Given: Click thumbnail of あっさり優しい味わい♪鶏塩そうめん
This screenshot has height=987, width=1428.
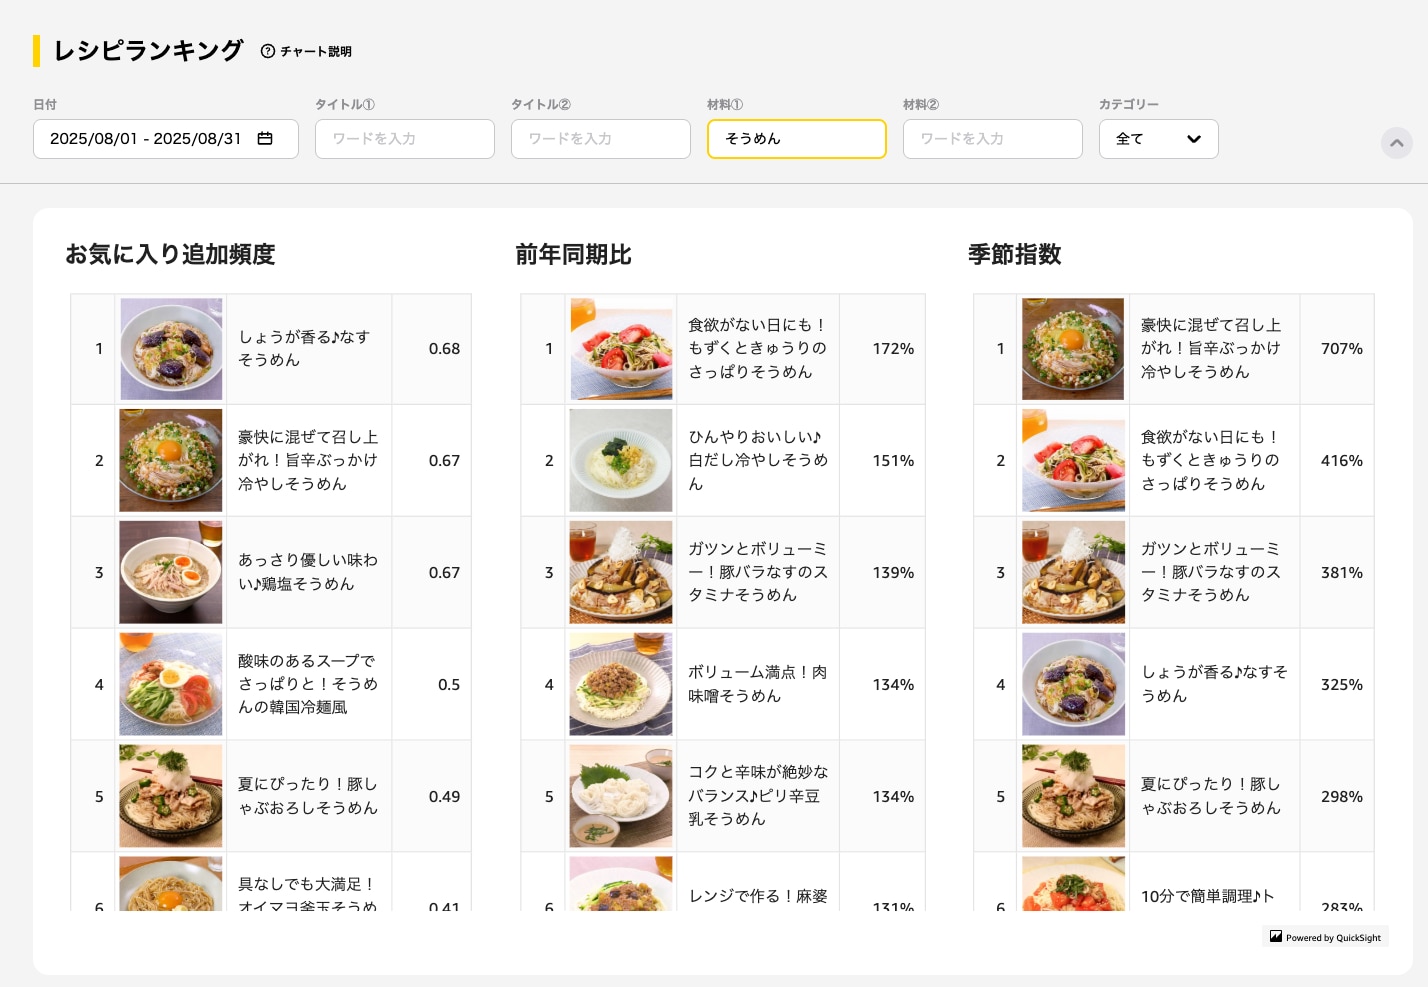Looking at the screenshot, I should point(171,572).
